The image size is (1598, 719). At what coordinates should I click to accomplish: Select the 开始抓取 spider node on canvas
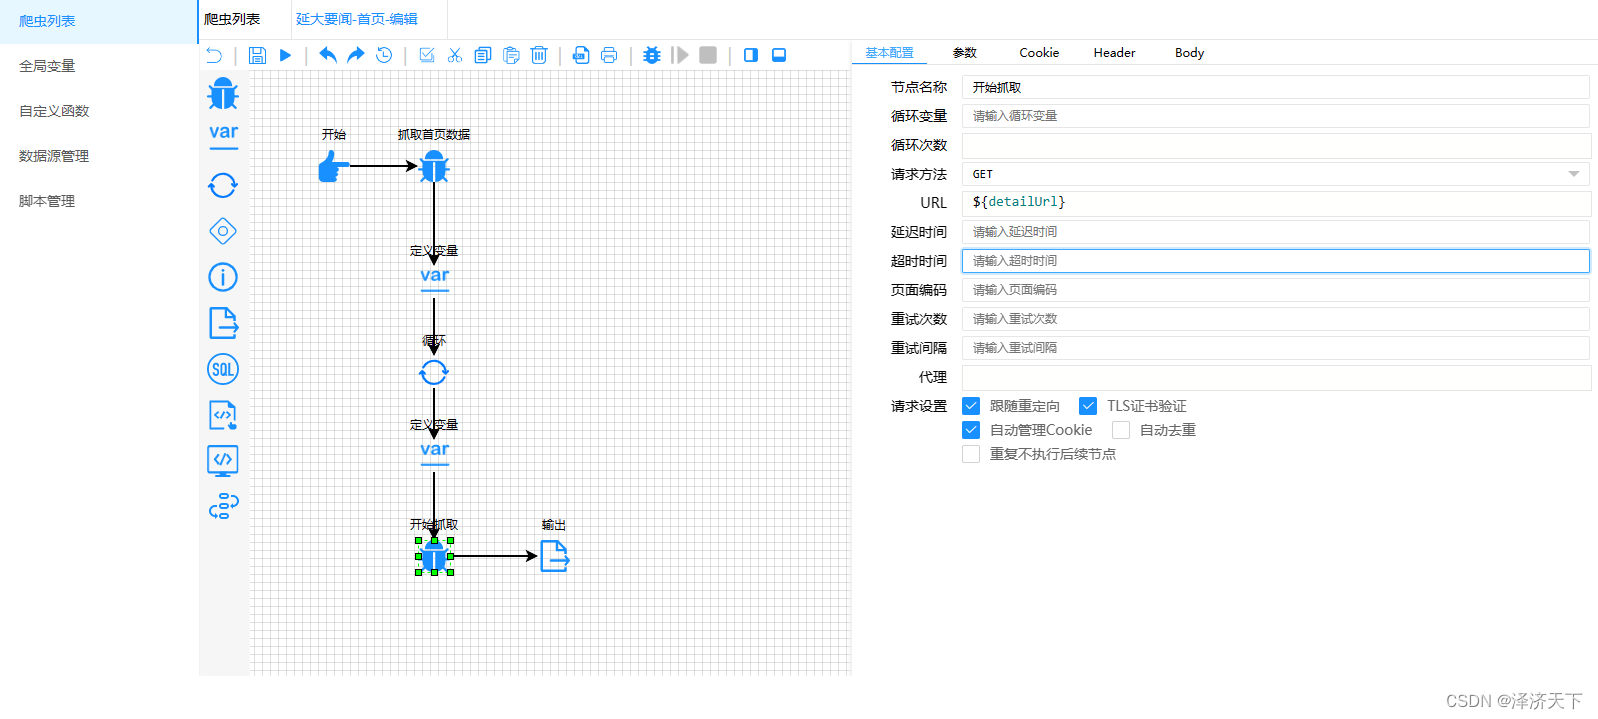point(434,556)
